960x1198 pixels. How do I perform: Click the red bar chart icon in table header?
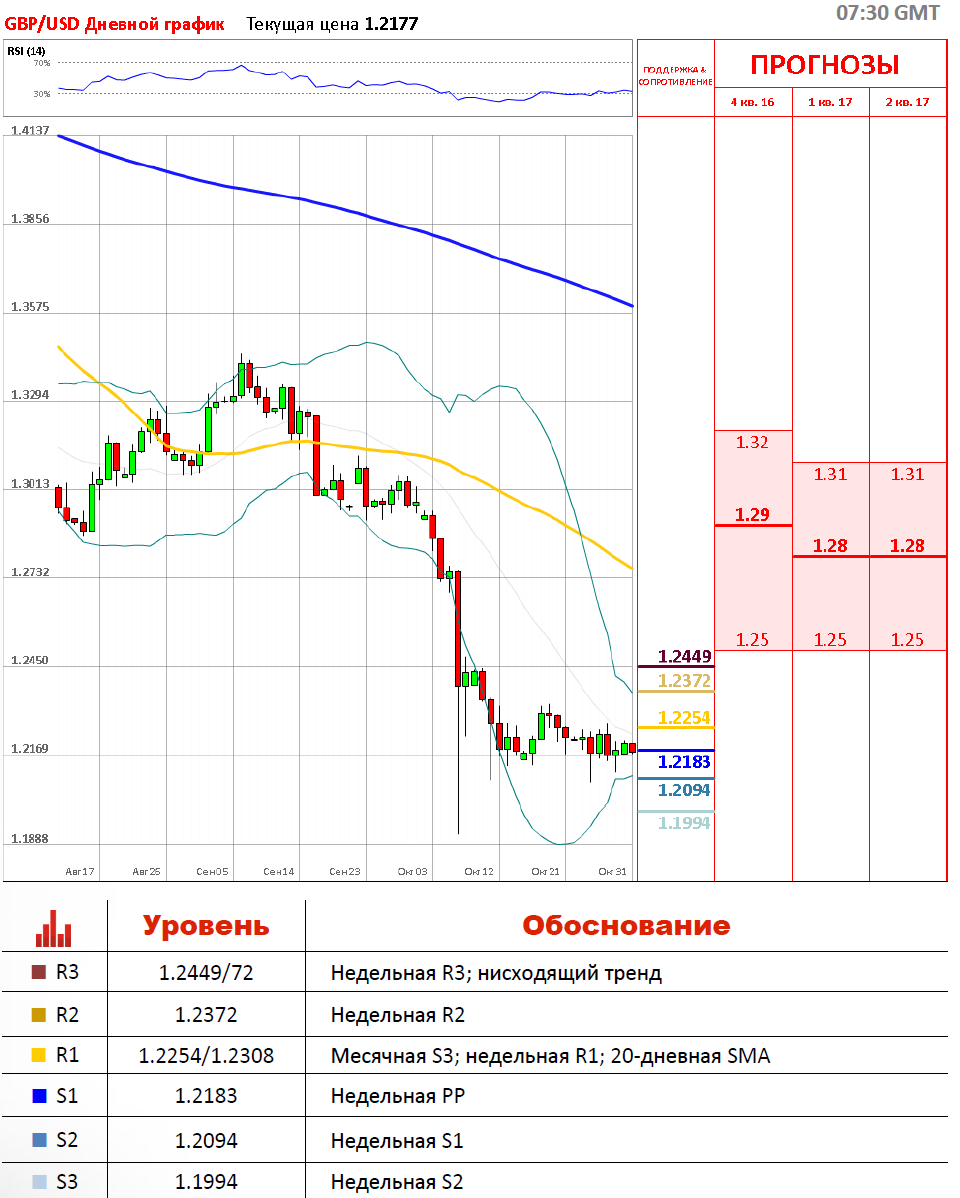click(54, 927)
